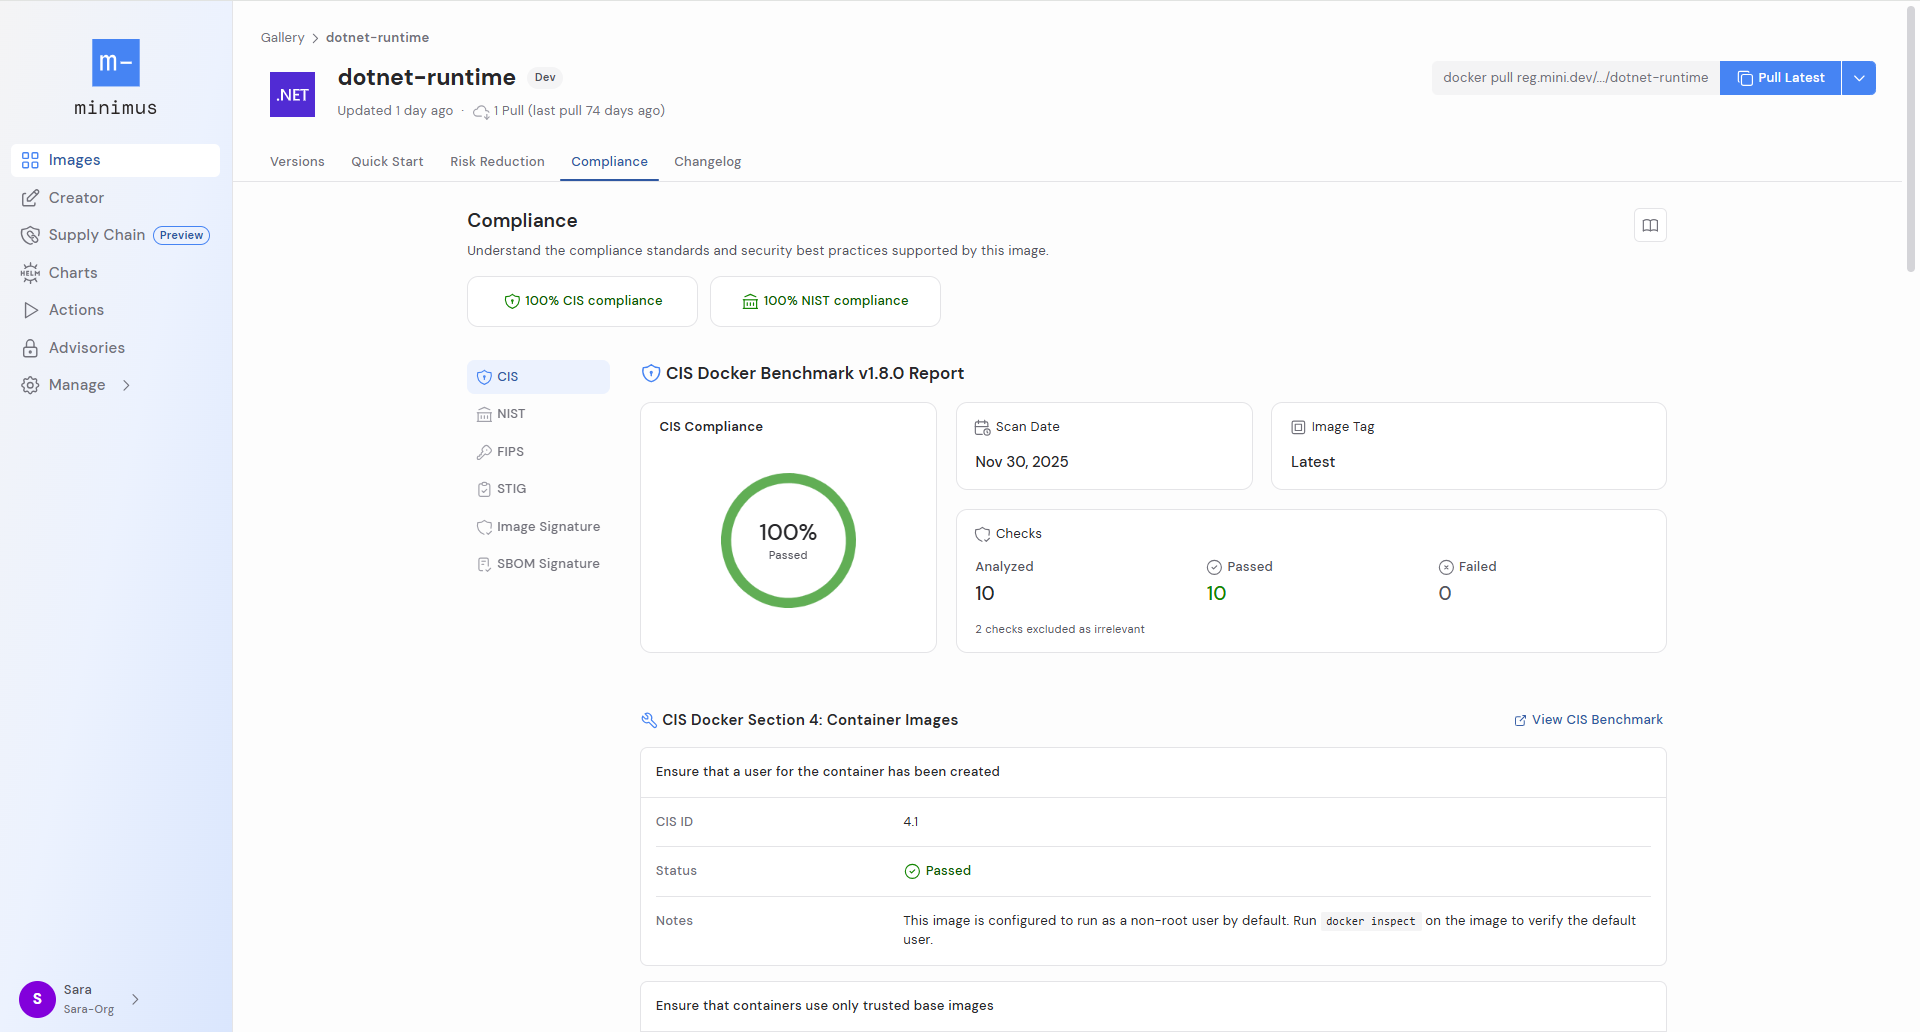
Task: Open Image Signature section
Action: 538,527
